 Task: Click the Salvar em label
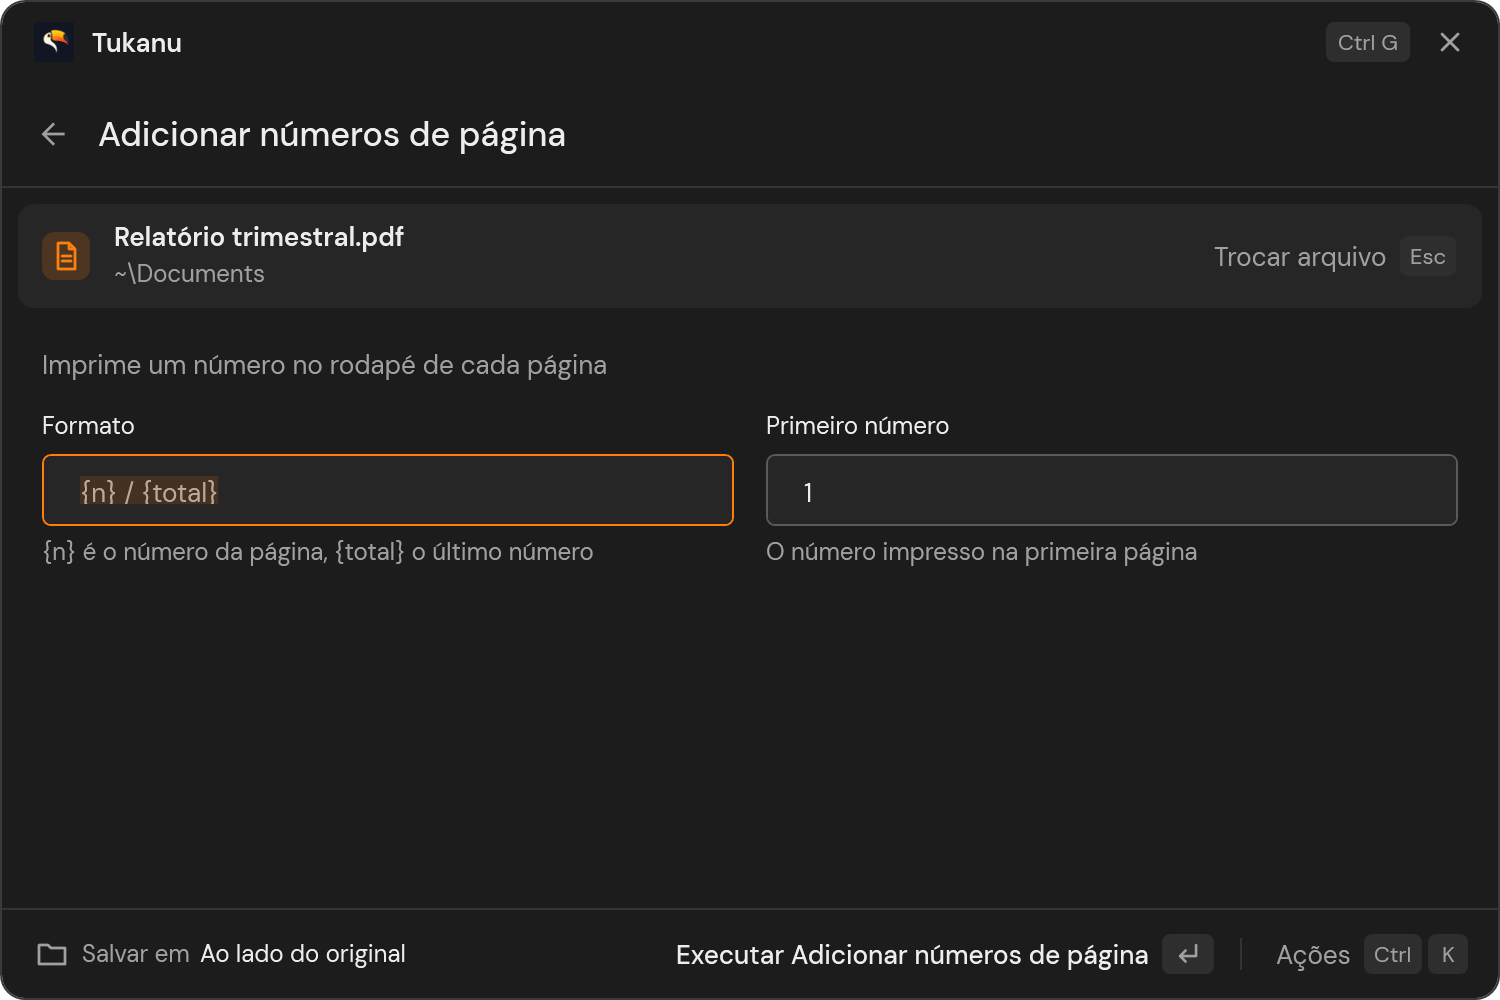click(136, 954)
